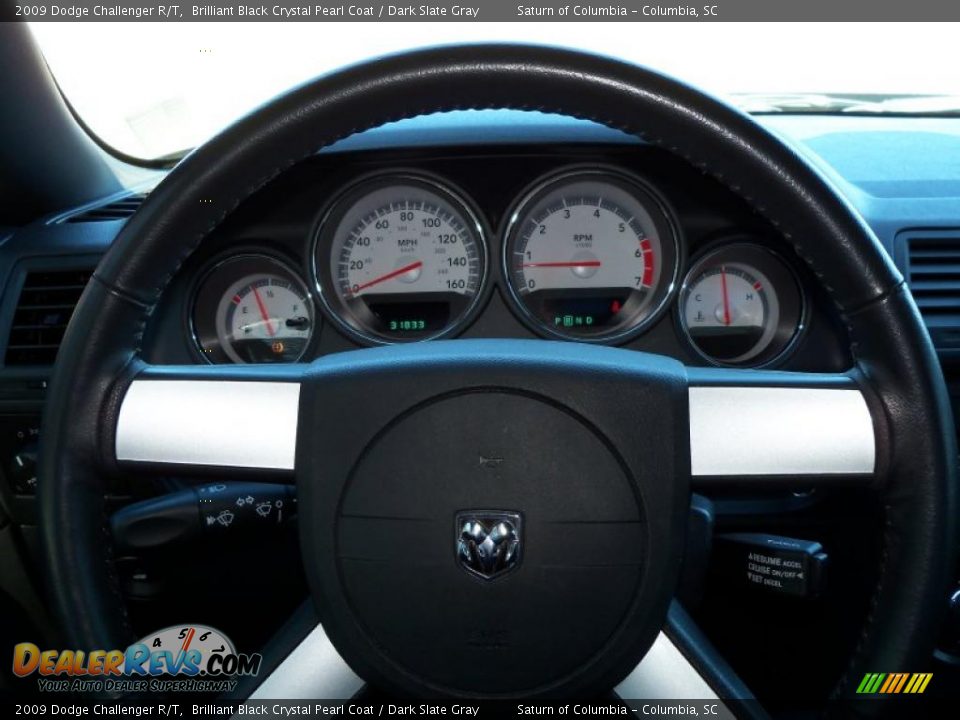Click 'Saturn of Columbia' in the top caption
This screenshot has height=720, width=960.
(x=572, y=10)
